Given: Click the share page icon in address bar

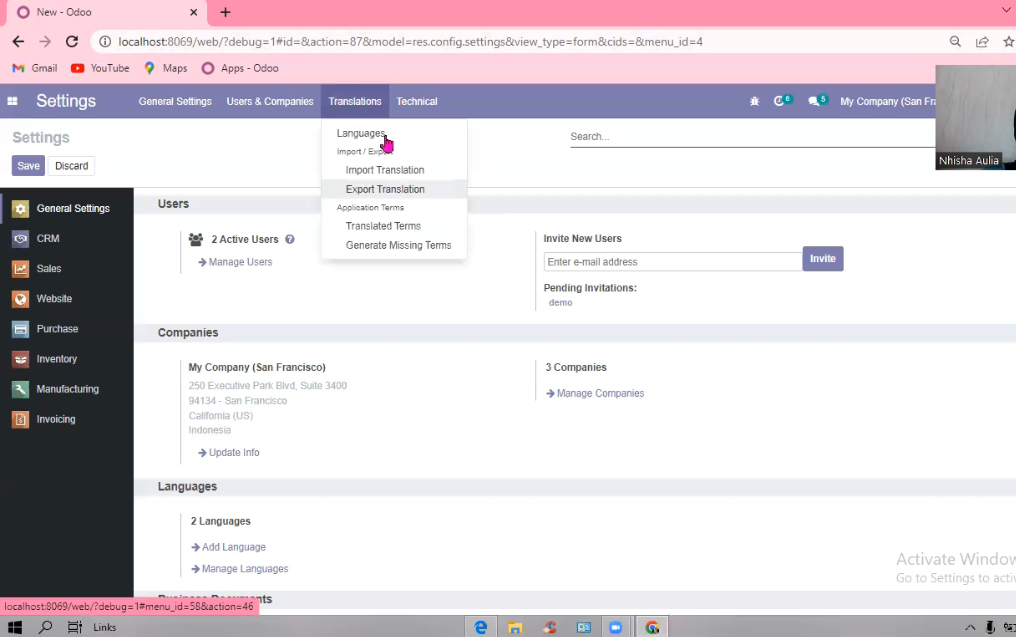Looking at the screenshot, I should (982, 41).
